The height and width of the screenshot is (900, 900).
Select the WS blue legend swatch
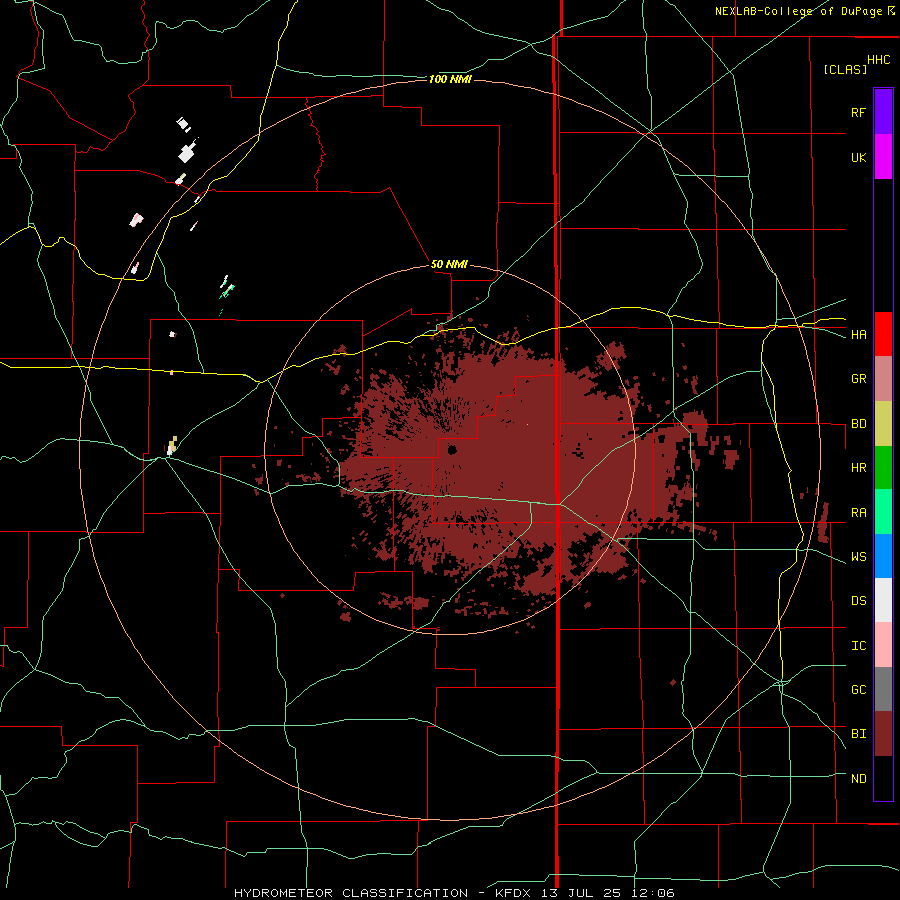pos(883,556)
